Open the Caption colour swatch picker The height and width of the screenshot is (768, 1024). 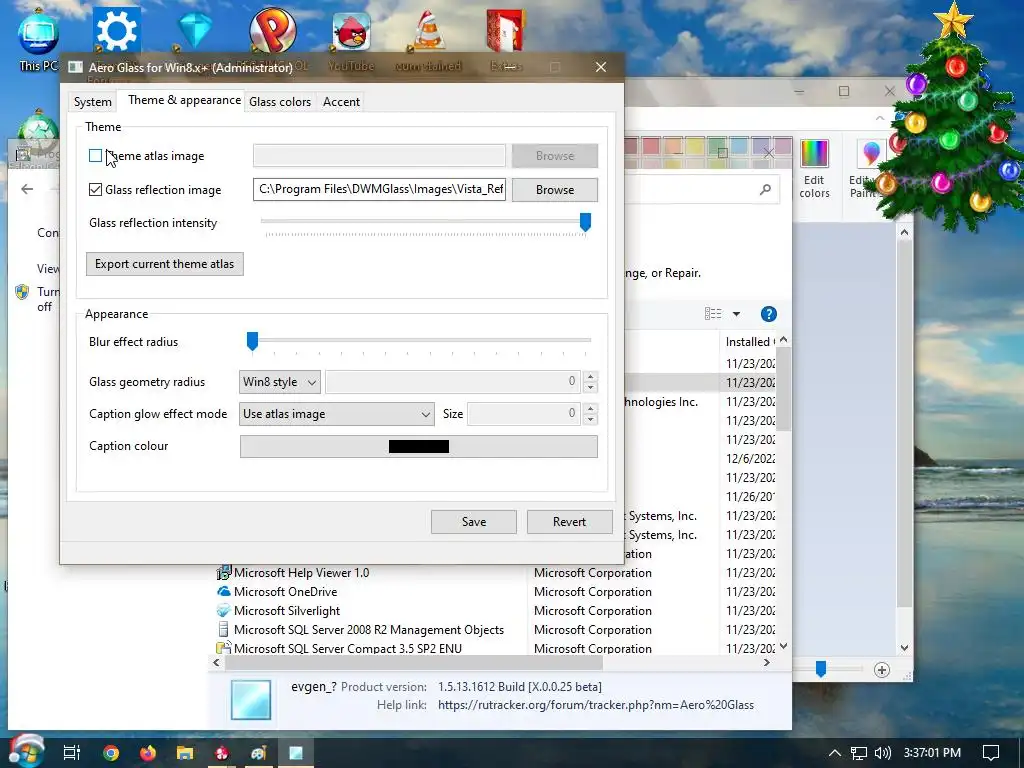pyautogui.click(x=419, y=446)
